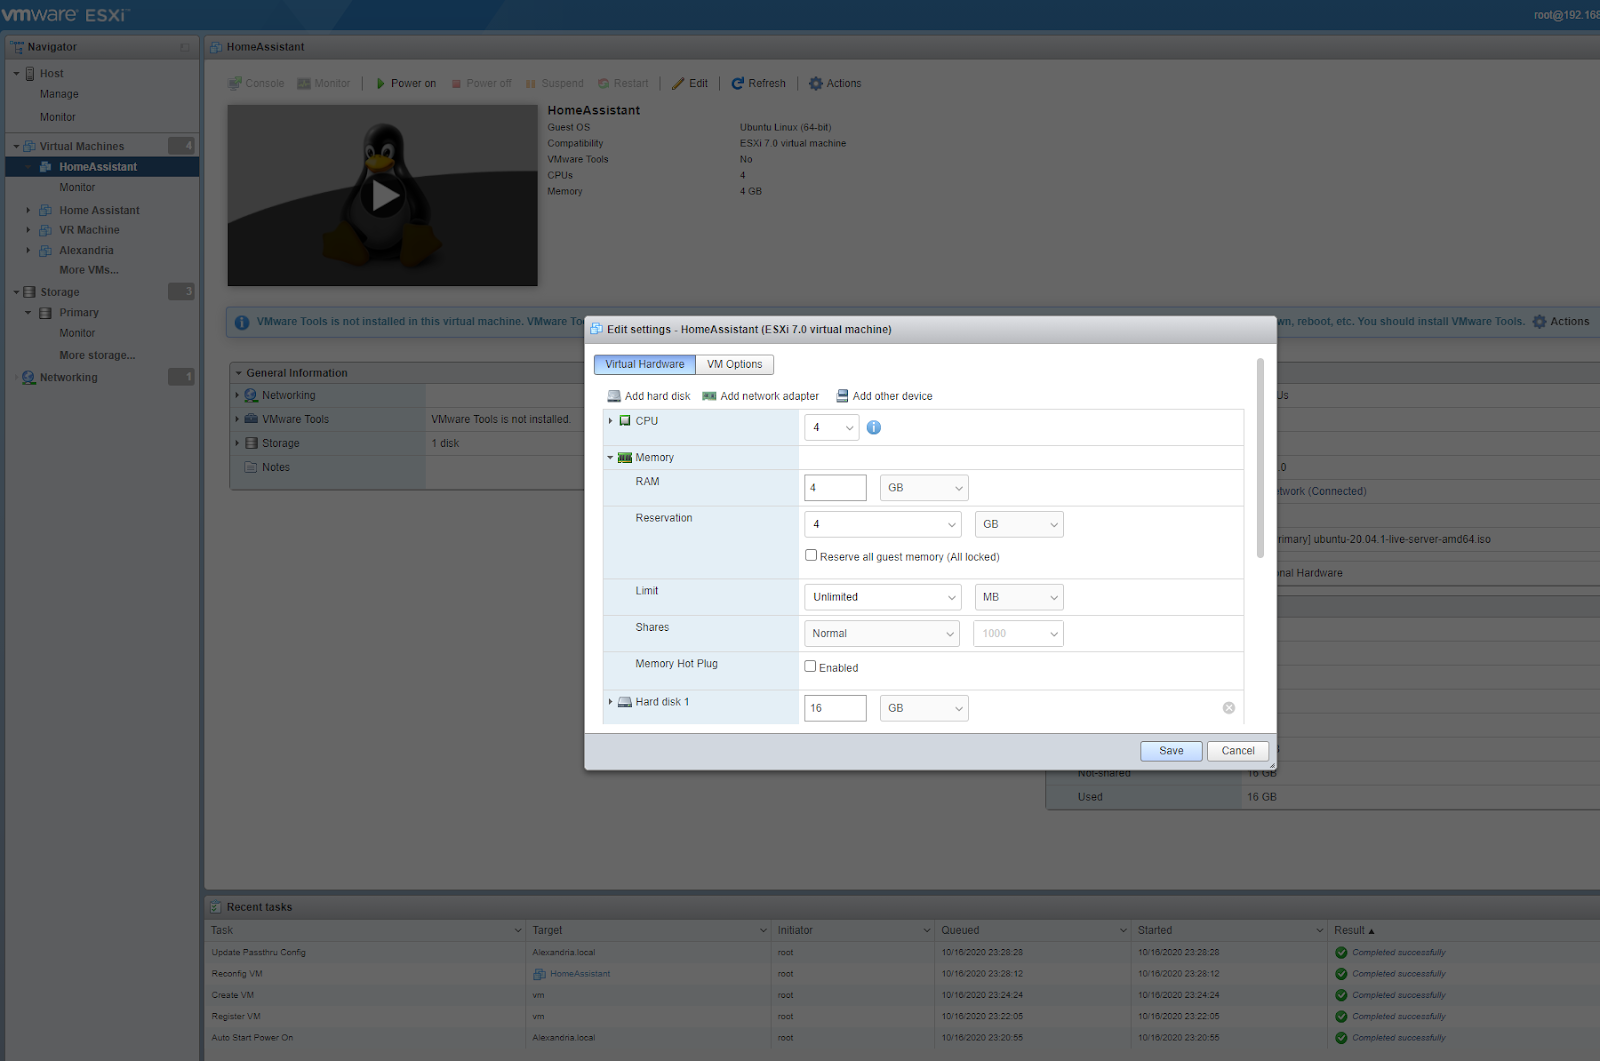
Task: Click the Add network adapter icon
Action: 709,396
